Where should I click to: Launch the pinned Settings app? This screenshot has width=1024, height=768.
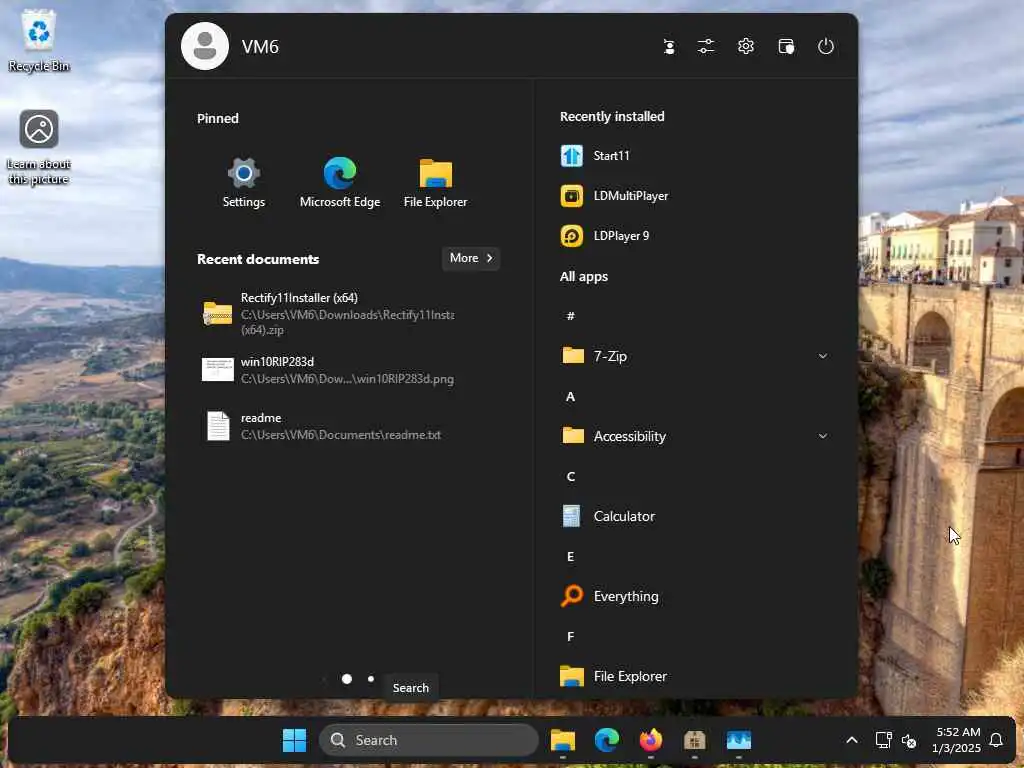click(x=244, y=182)
